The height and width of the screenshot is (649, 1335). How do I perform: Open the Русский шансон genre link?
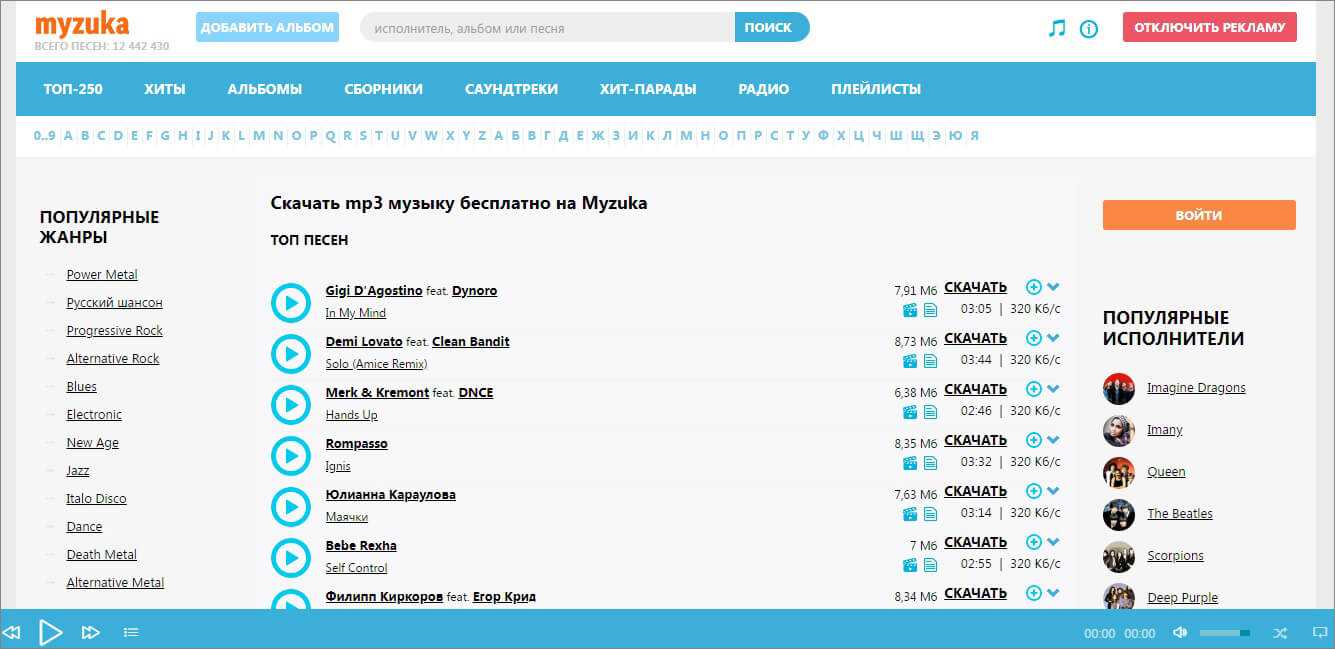pos(114,303)
